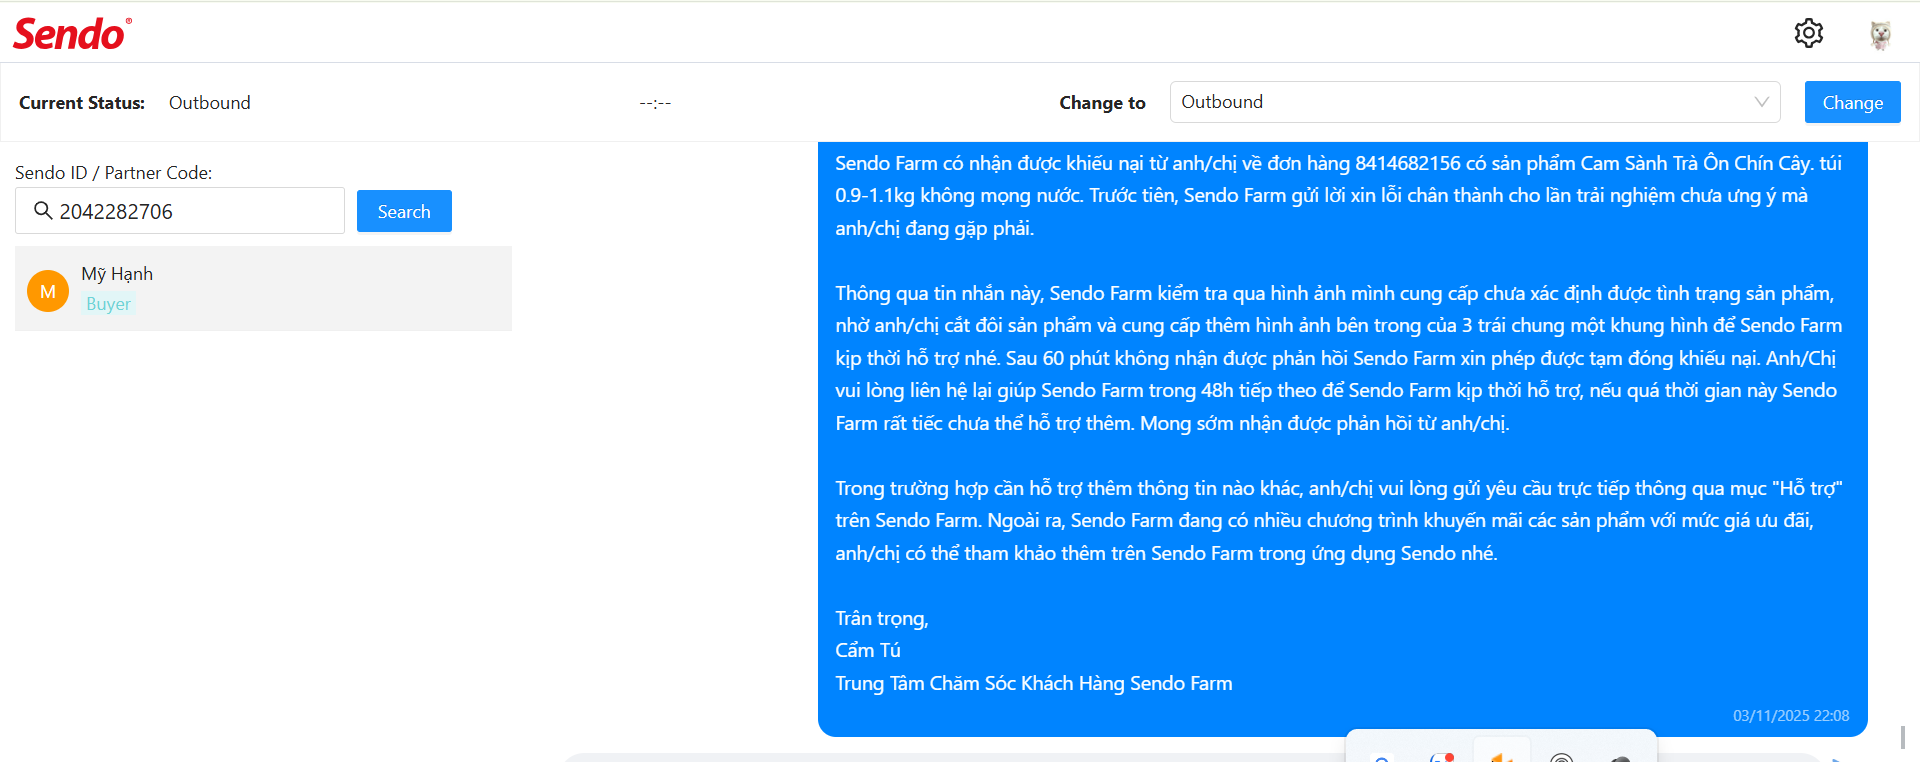Select the Mỹ Hạnh conversation name
The width and height of the screenshot is (1920, 762).
click(x=117, y=274)
